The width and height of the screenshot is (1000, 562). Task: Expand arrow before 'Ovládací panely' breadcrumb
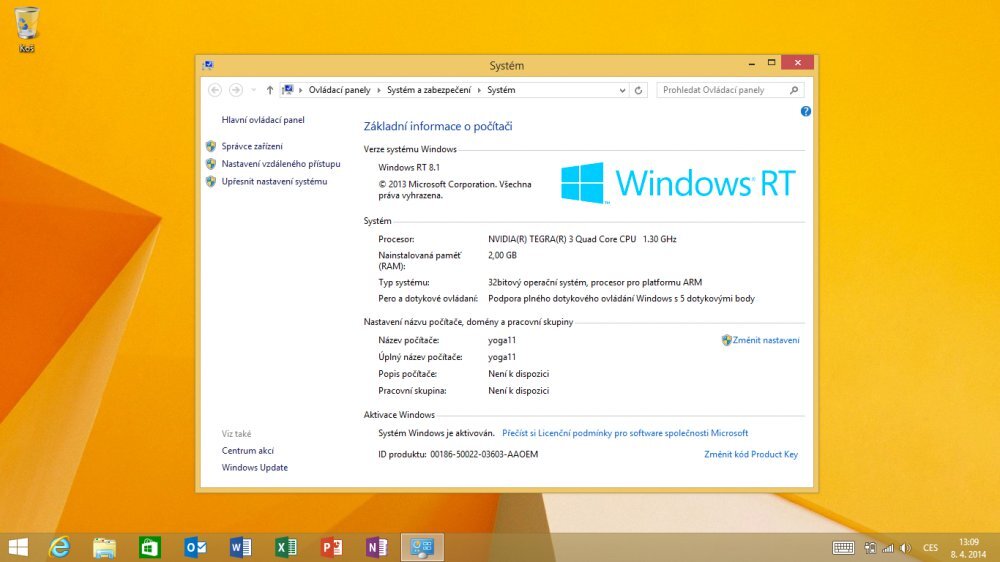coord(300,91)
